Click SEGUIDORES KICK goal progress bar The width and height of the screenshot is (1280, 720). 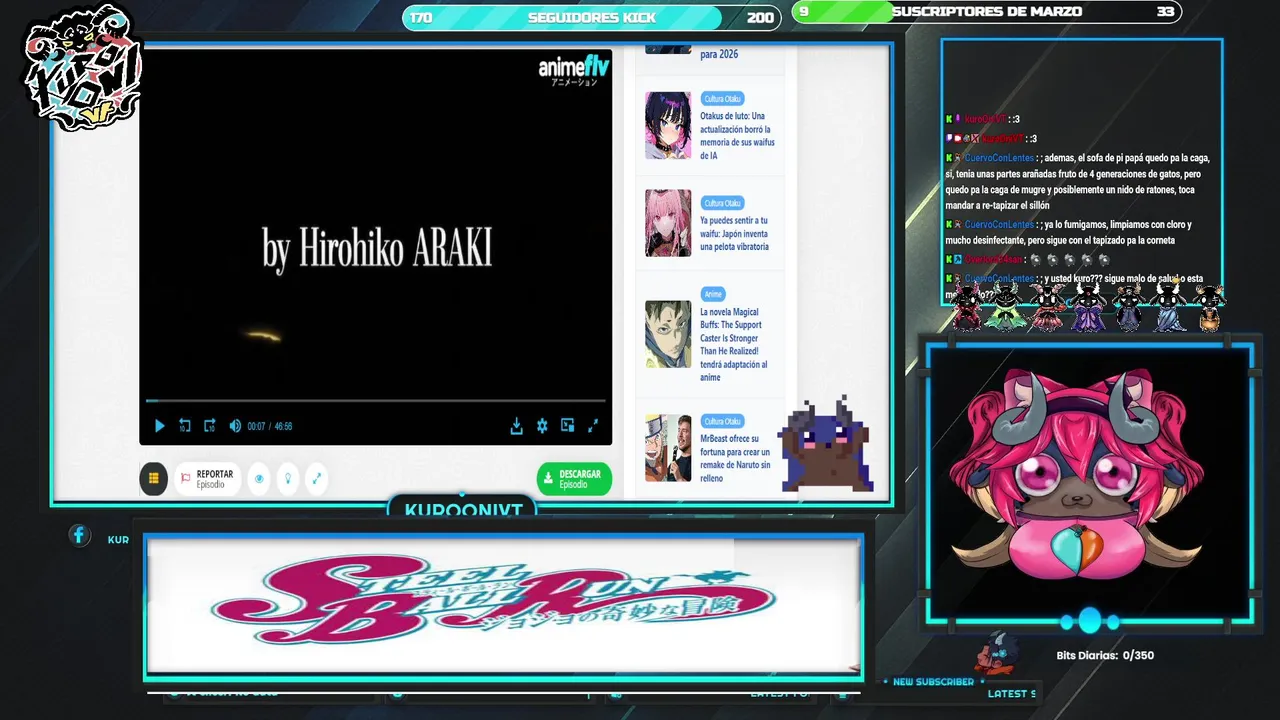[594, 17]
